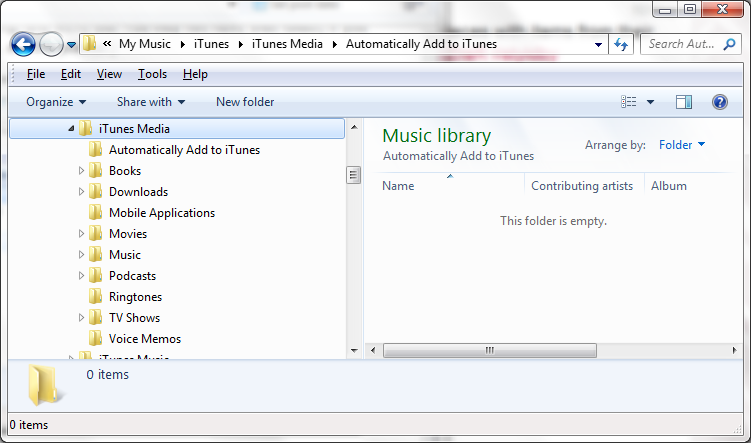Image resolution: width=751 pixels, height=443 pixels.
Task: Click the navigation pane scrollbar thumb
Action: tap(353, 175)
